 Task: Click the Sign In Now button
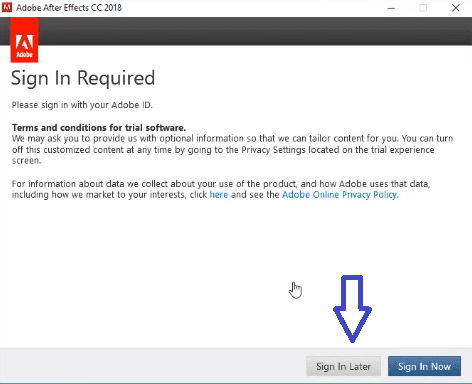point(424,366)
